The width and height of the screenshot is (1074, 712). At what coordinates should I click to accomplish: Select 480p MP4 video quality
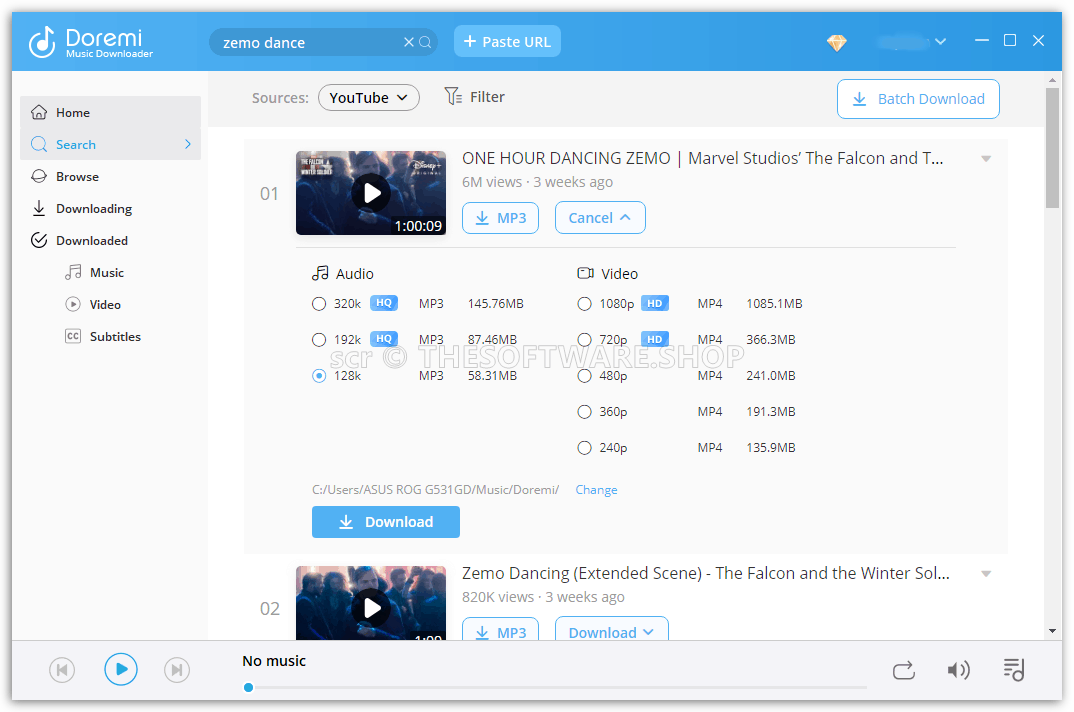pos(584,376)
